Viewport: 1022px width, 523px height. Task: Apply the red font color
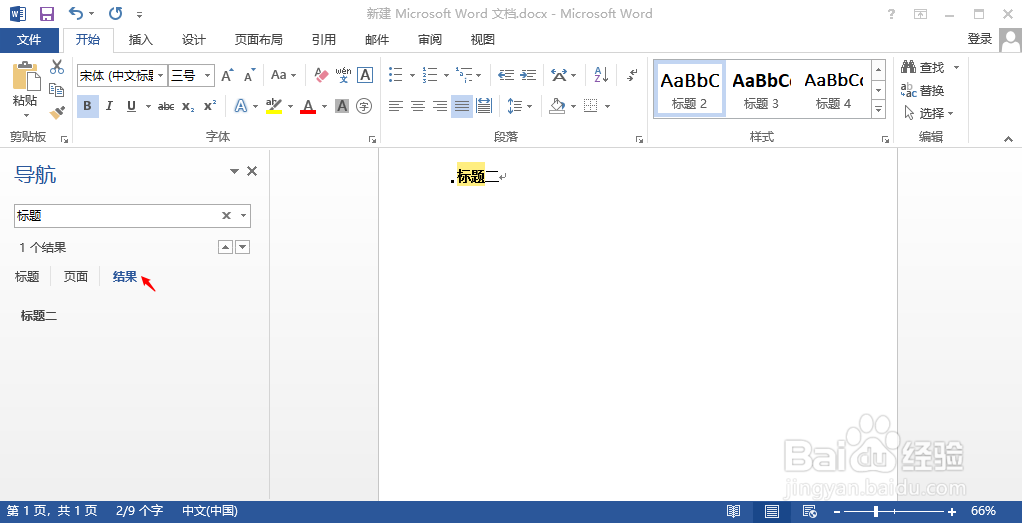tap(308, 106)
